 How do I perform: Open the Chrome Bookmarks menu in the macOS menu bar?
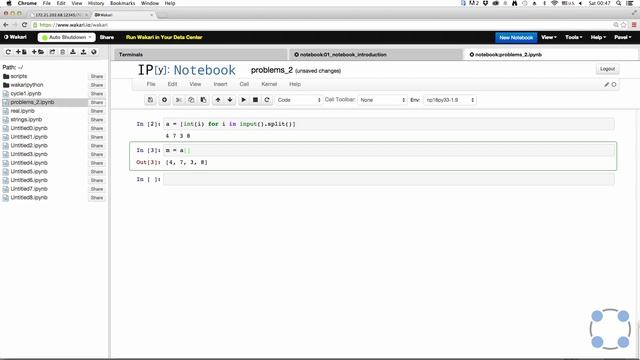coord(122,3)
